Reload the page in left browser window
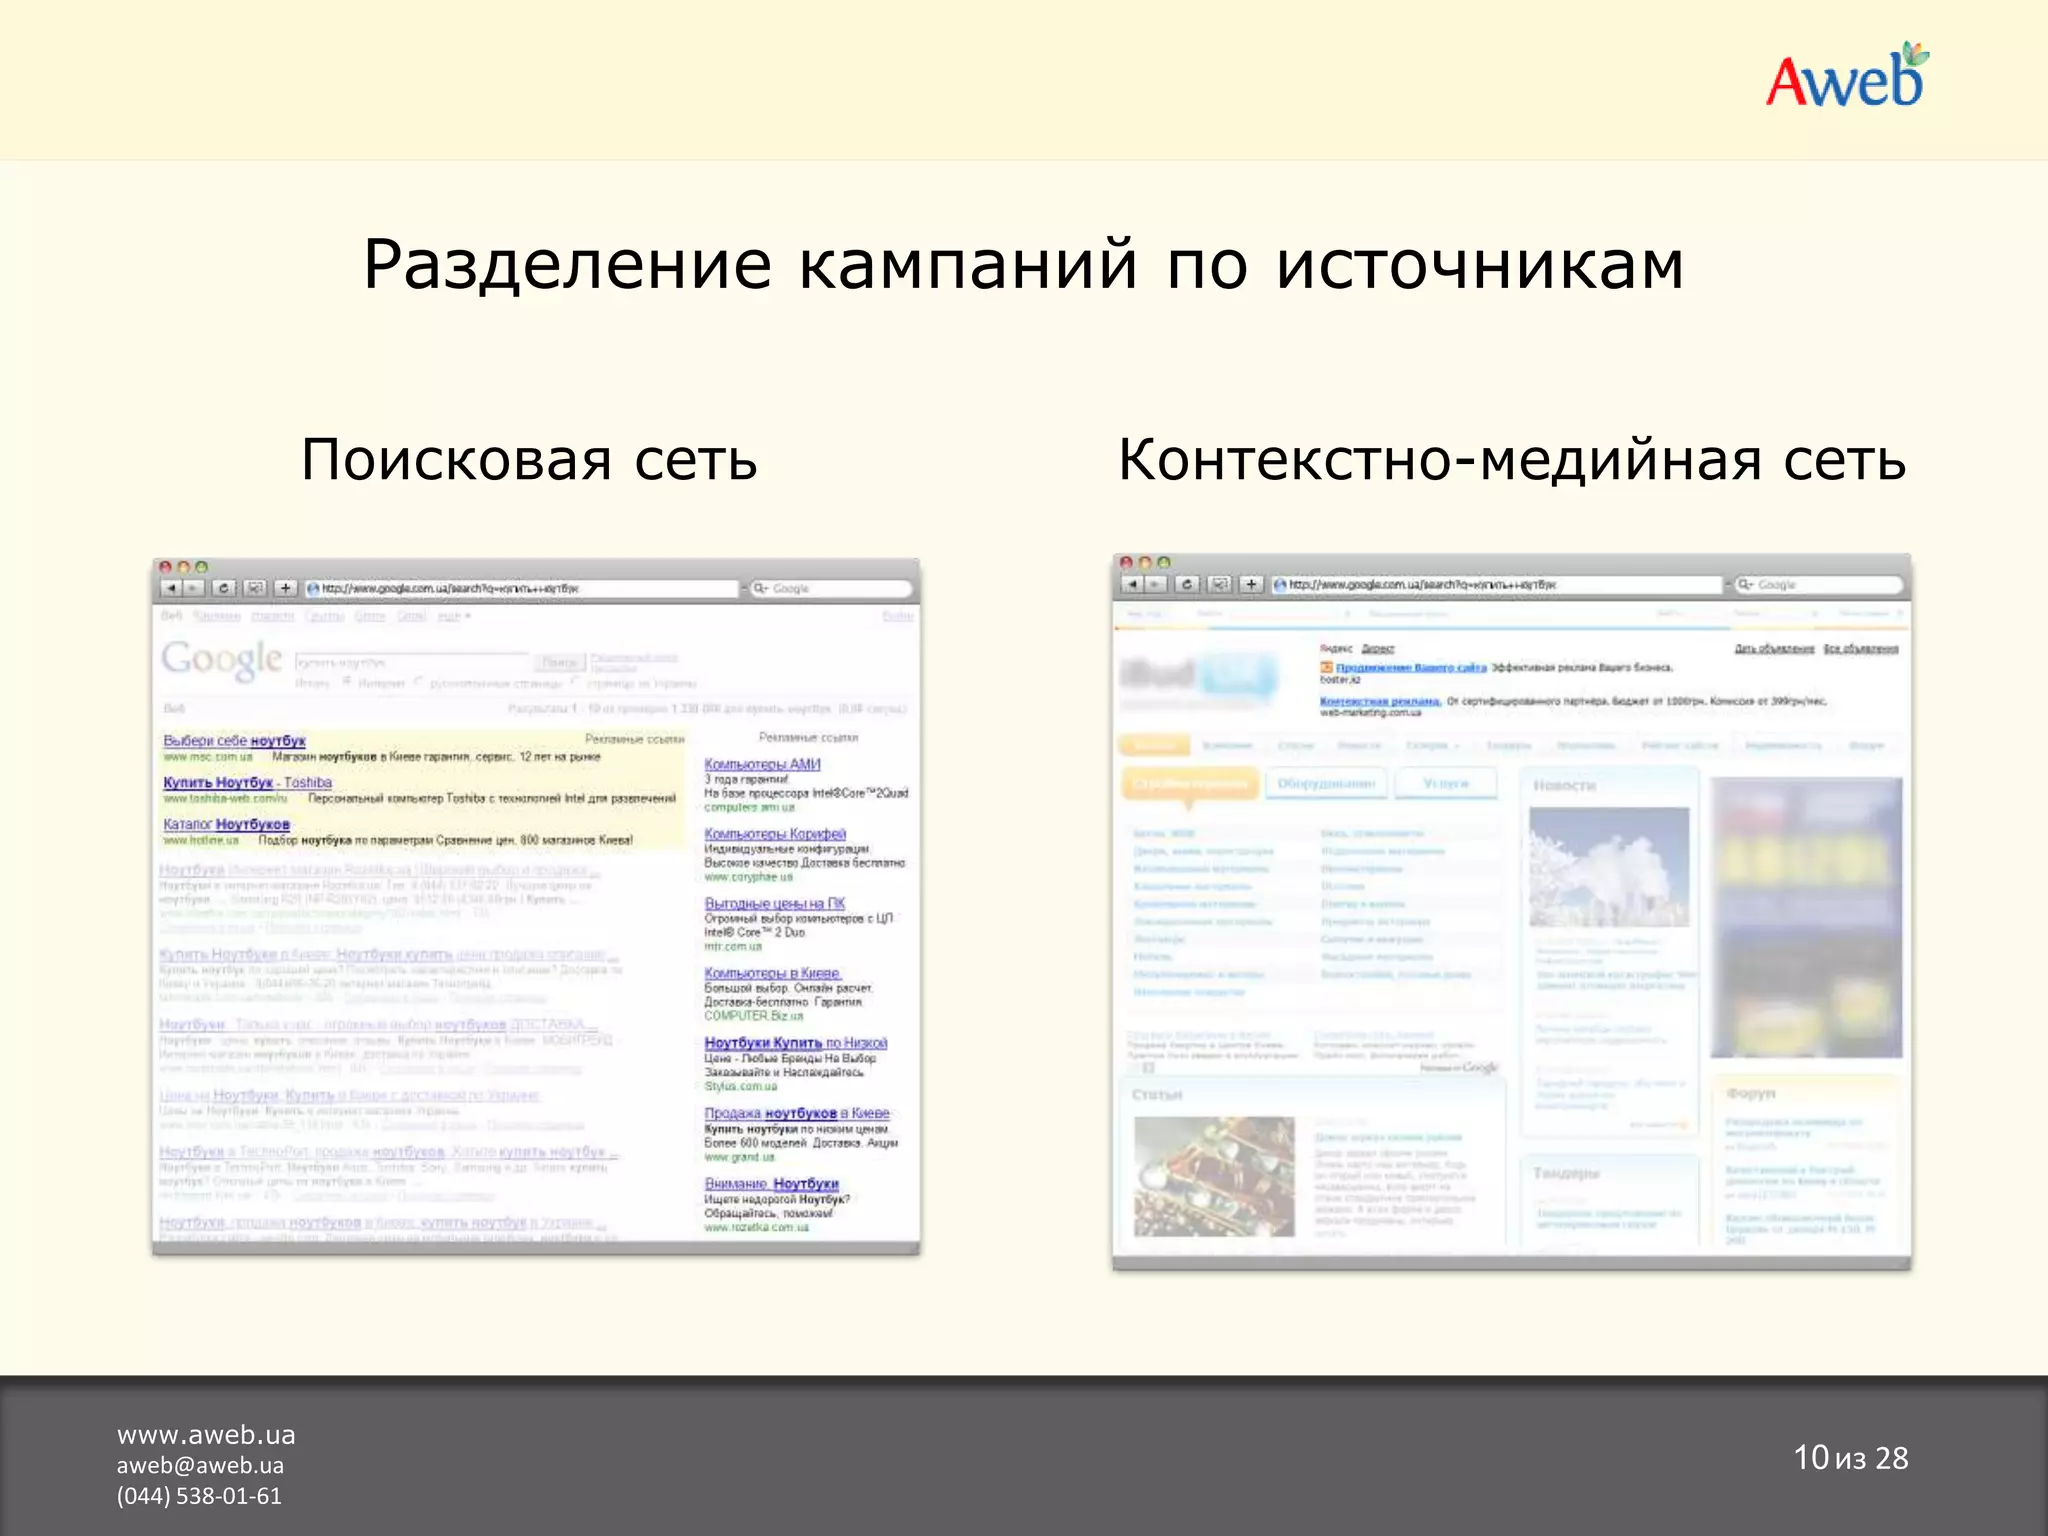Viewport: 2048px width, 1536px height. [224, 588]
